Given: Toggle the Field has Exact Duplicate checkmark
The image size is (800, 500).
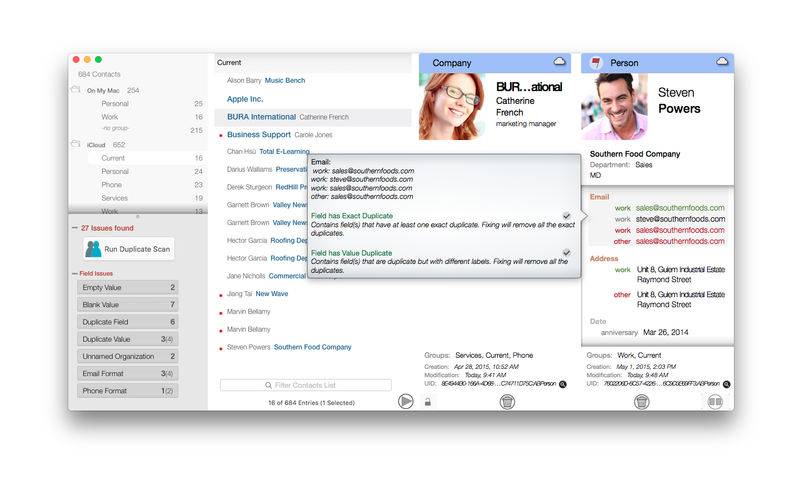Looking at the screenshot, I should coord(566,216).
